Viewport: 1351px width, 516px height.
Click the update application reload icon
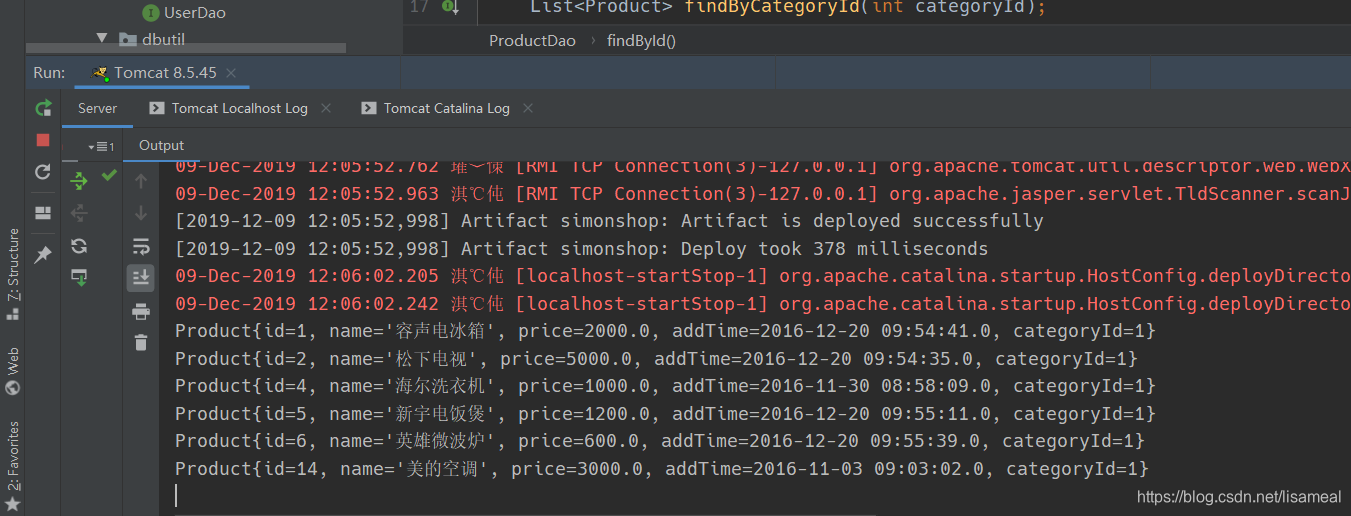click(43, 172)
